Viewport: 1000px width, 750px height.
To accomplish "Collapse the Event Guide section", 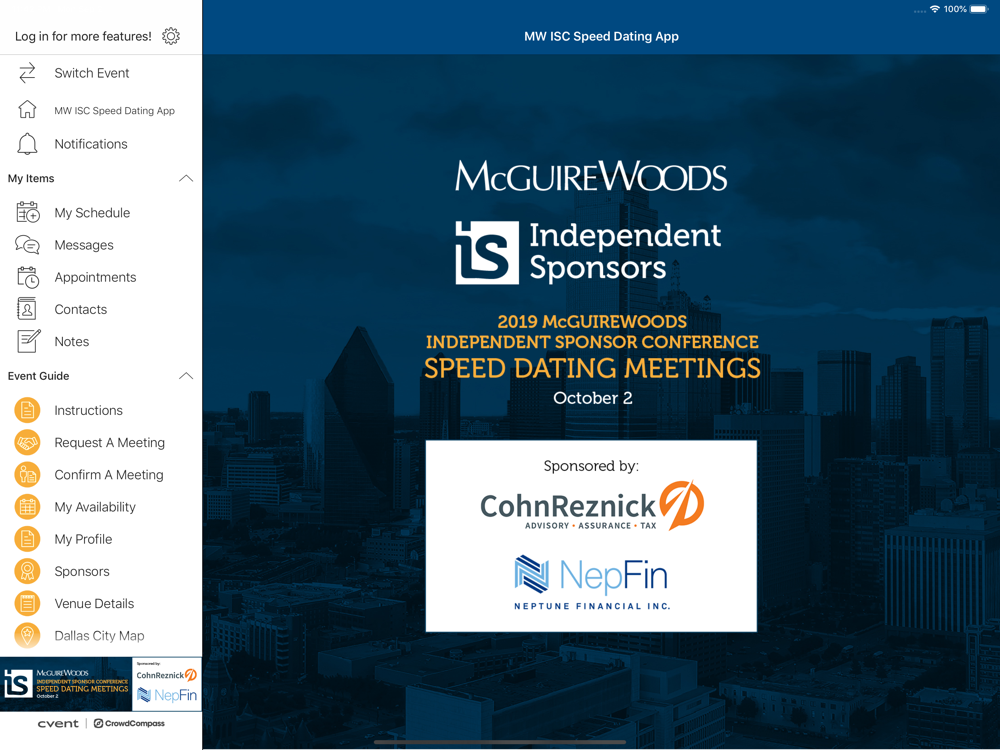I will (186, 376).
